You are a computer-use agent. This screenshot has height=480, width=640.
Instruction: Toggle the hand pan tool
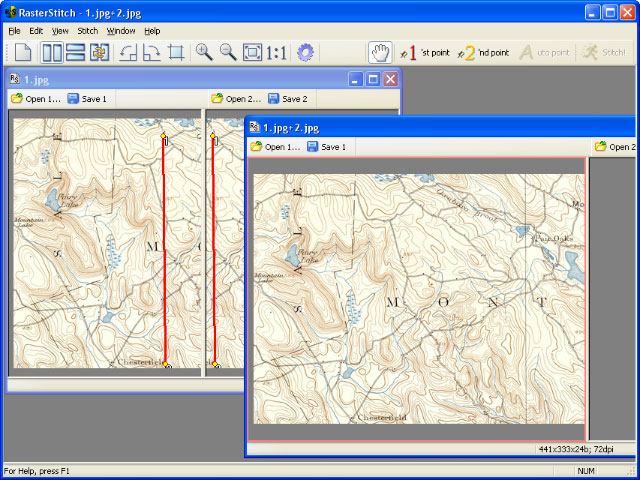point(380,52)
